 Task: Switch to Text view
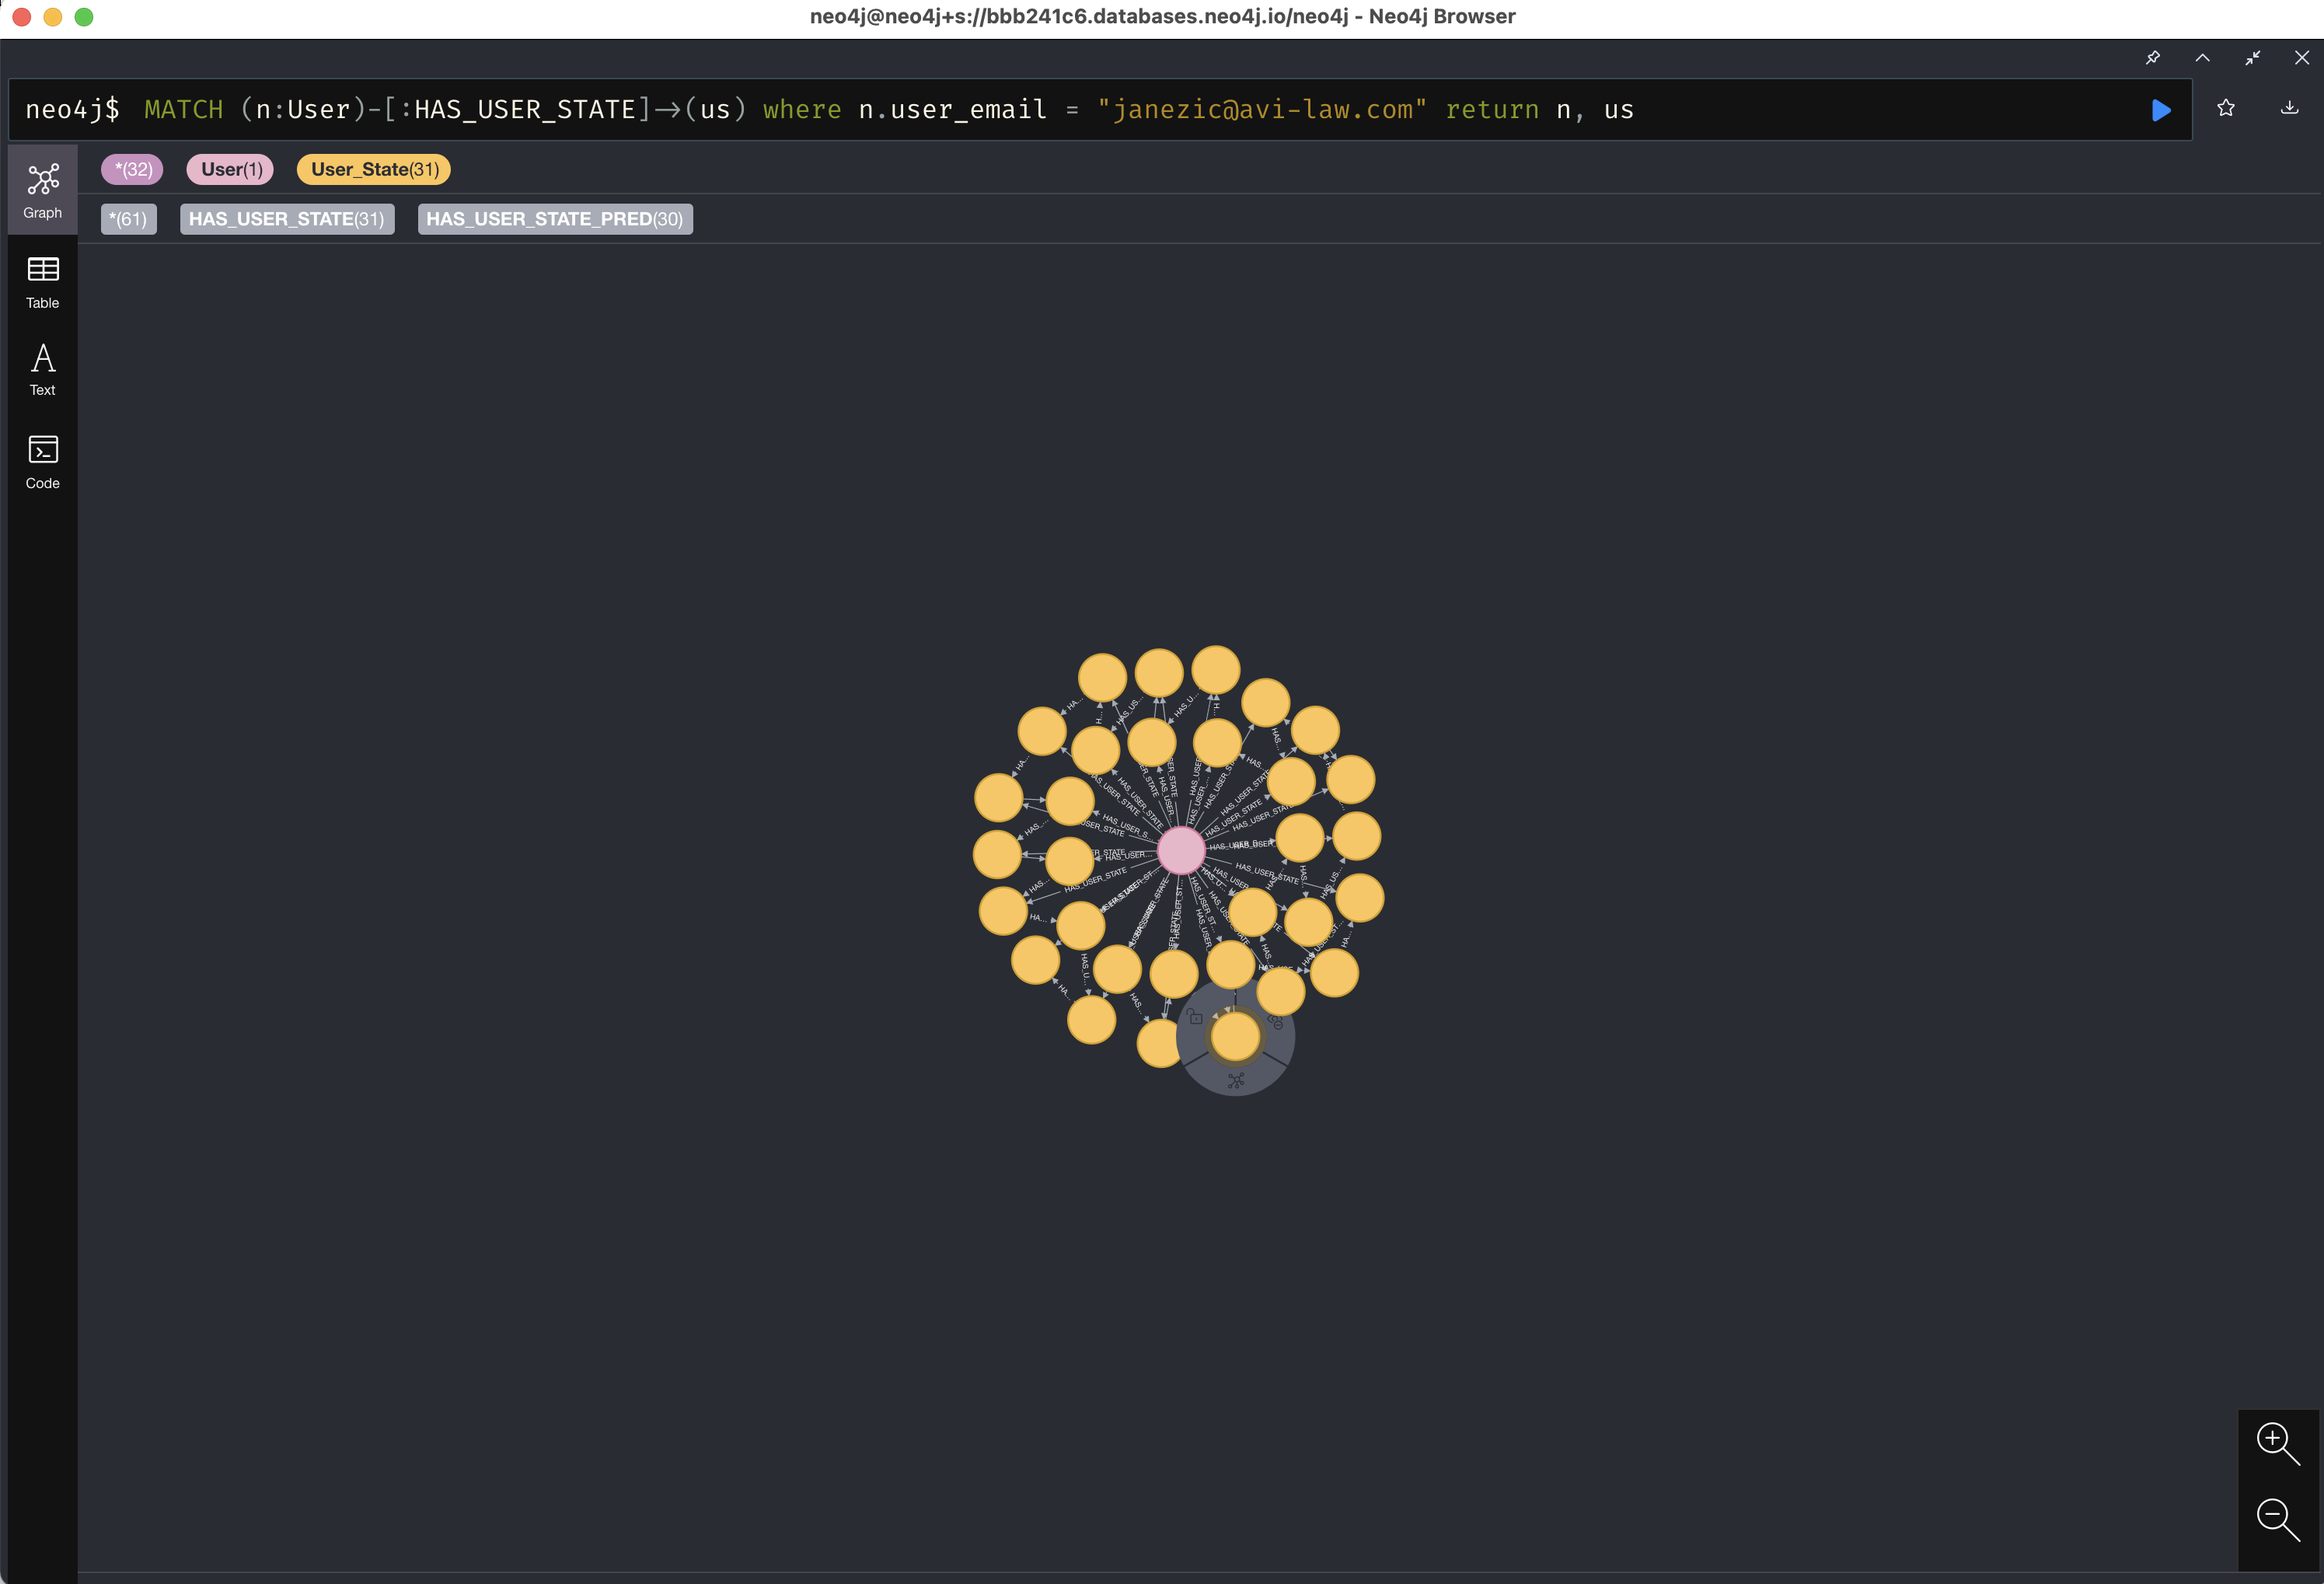coord(43,370)
